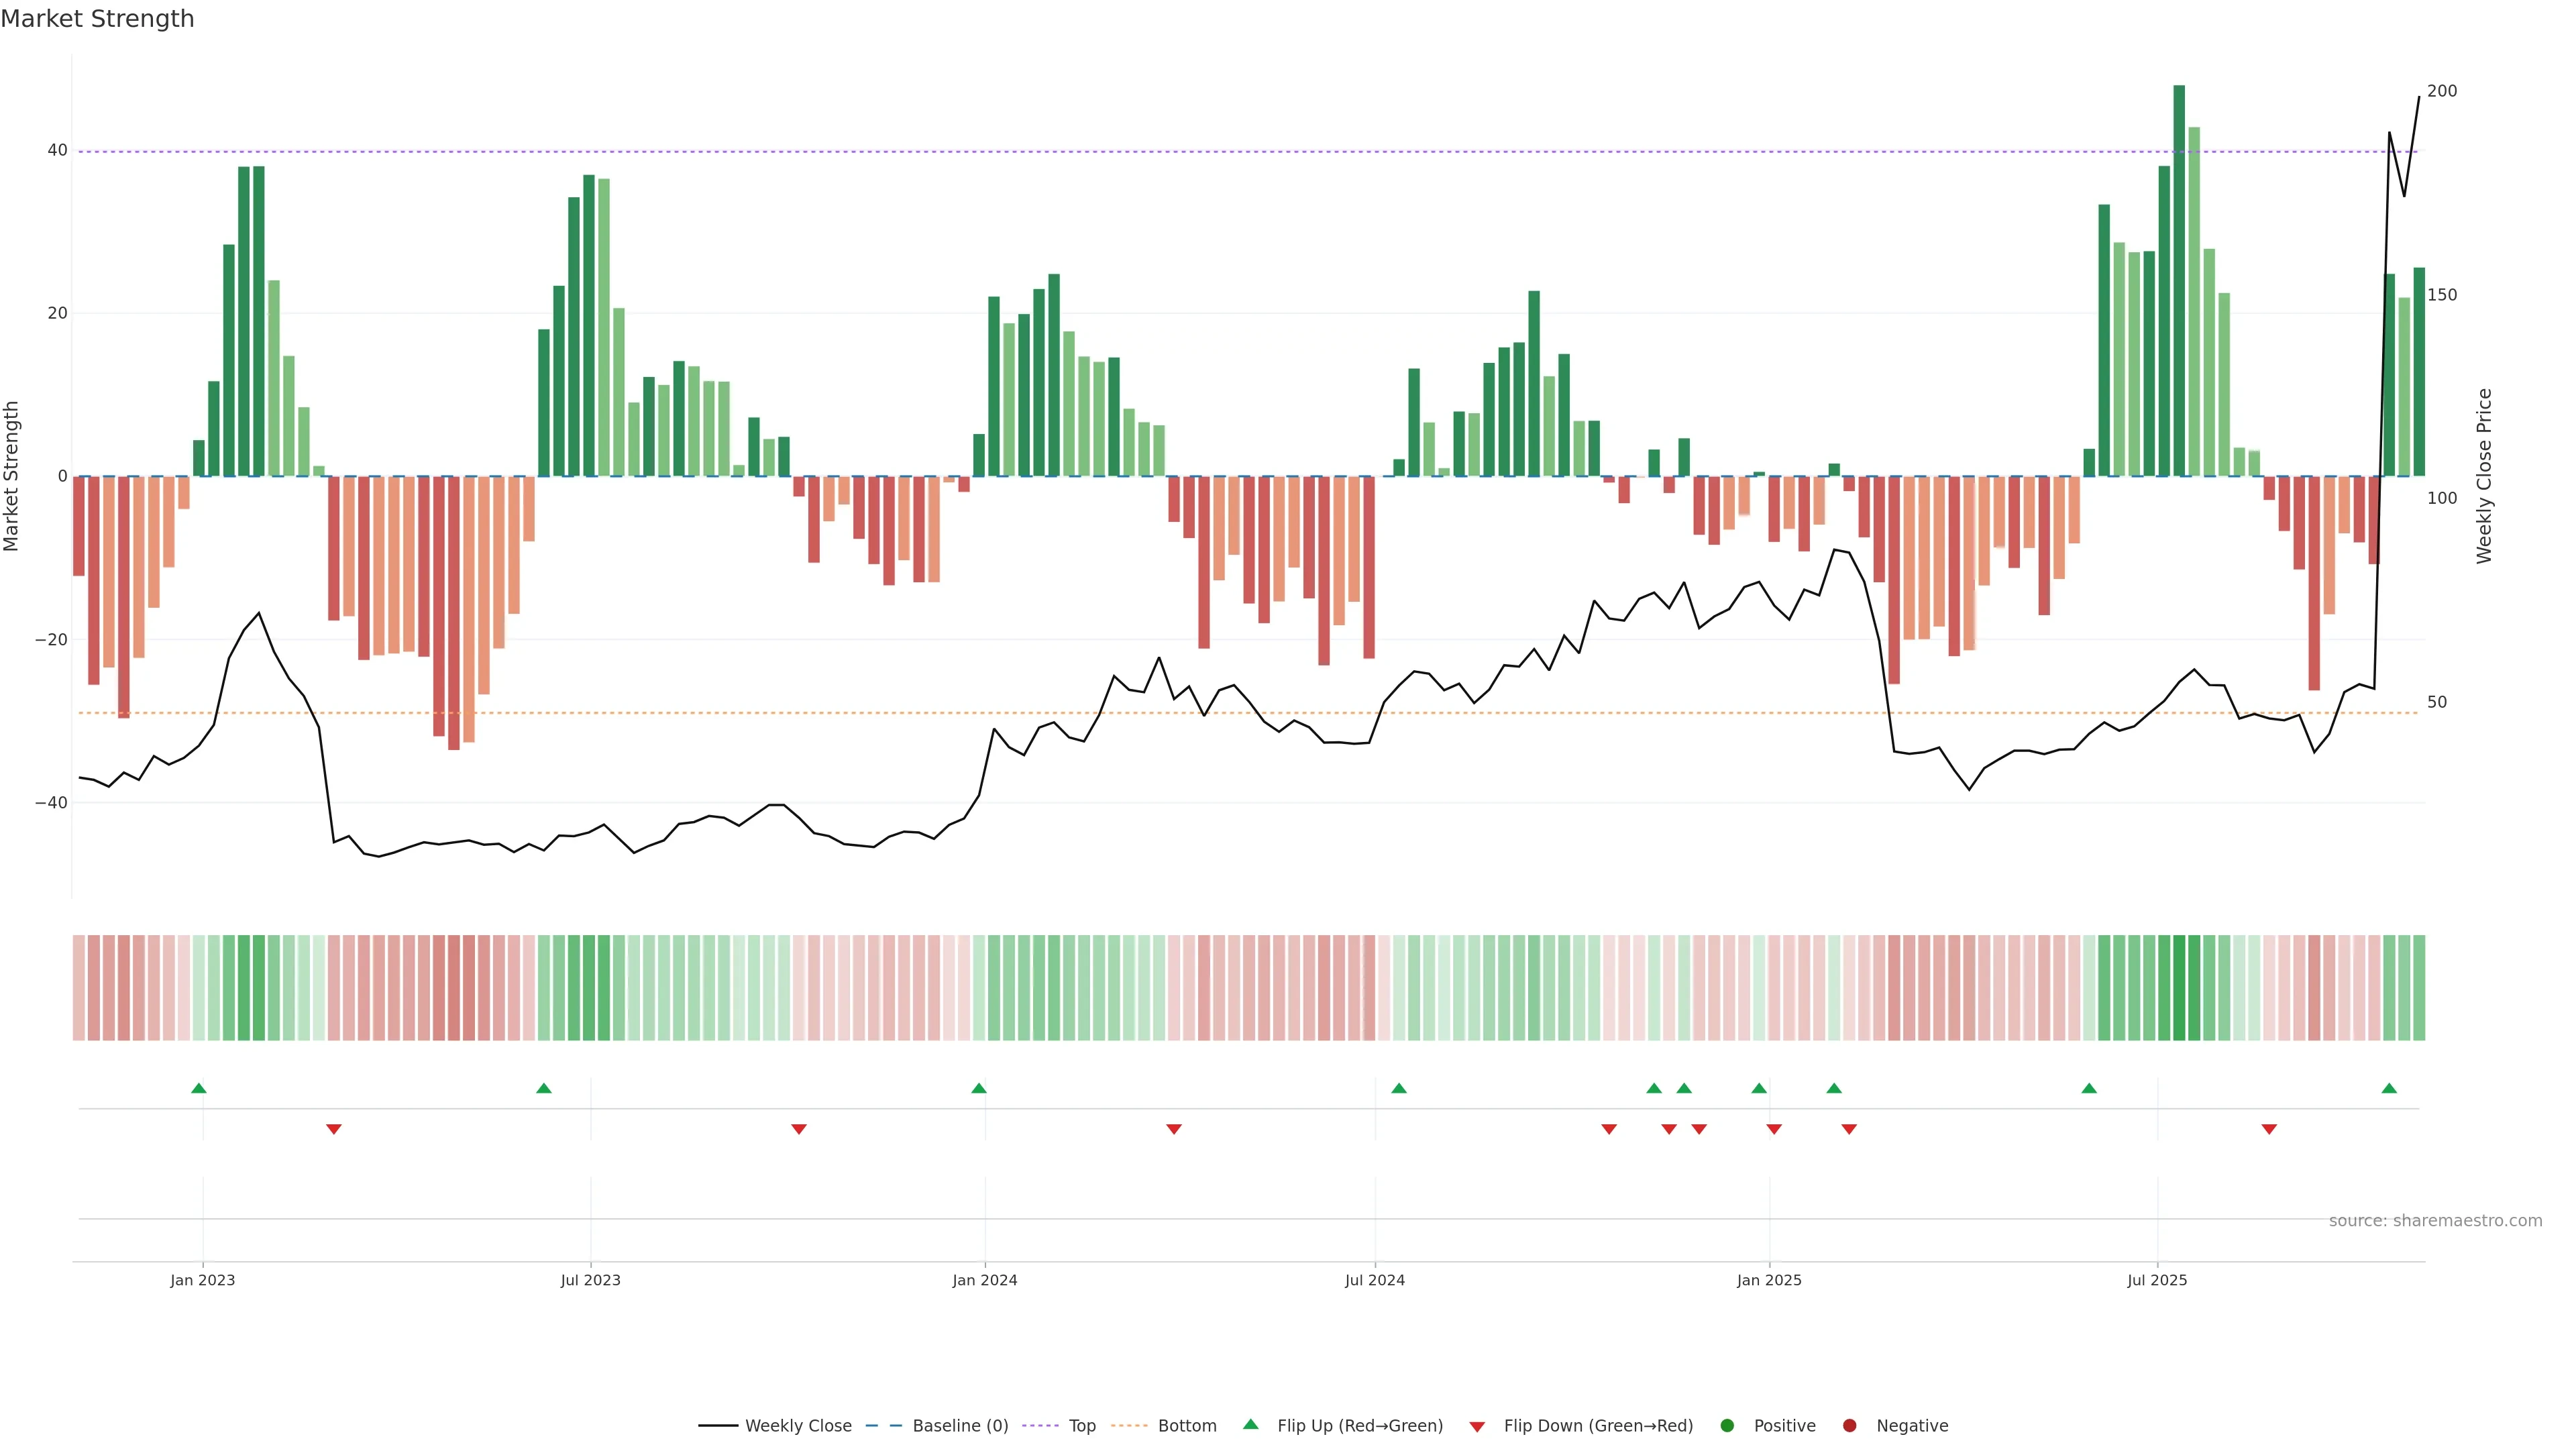Click the Positive green circle legend icon
2576x1449 pixels.
[1727, 1426]
